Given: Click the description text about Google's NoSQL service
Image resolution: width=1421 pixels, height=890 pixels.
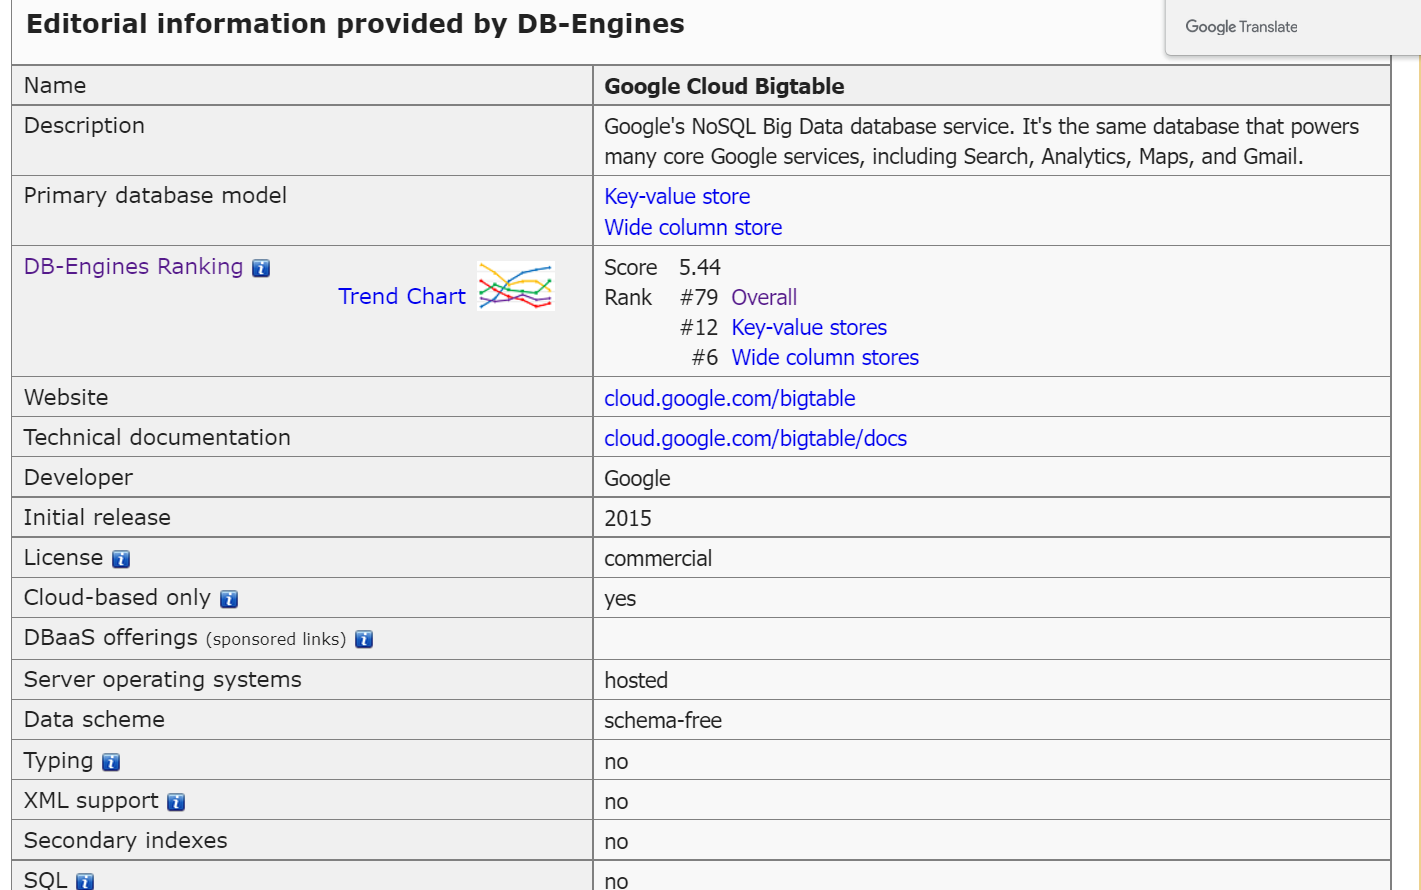Looking at the screenshot, I should click(x=981, y=141).
